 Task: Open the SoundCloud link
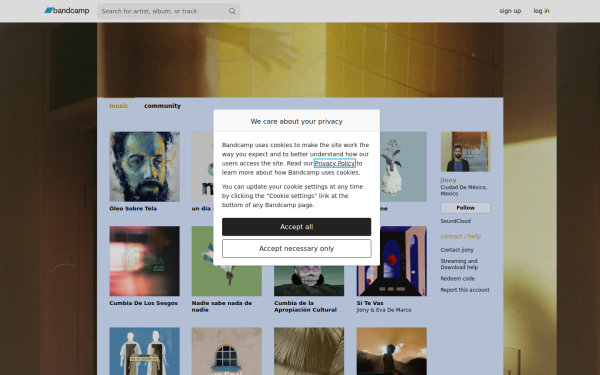click(x=455, y=221)
